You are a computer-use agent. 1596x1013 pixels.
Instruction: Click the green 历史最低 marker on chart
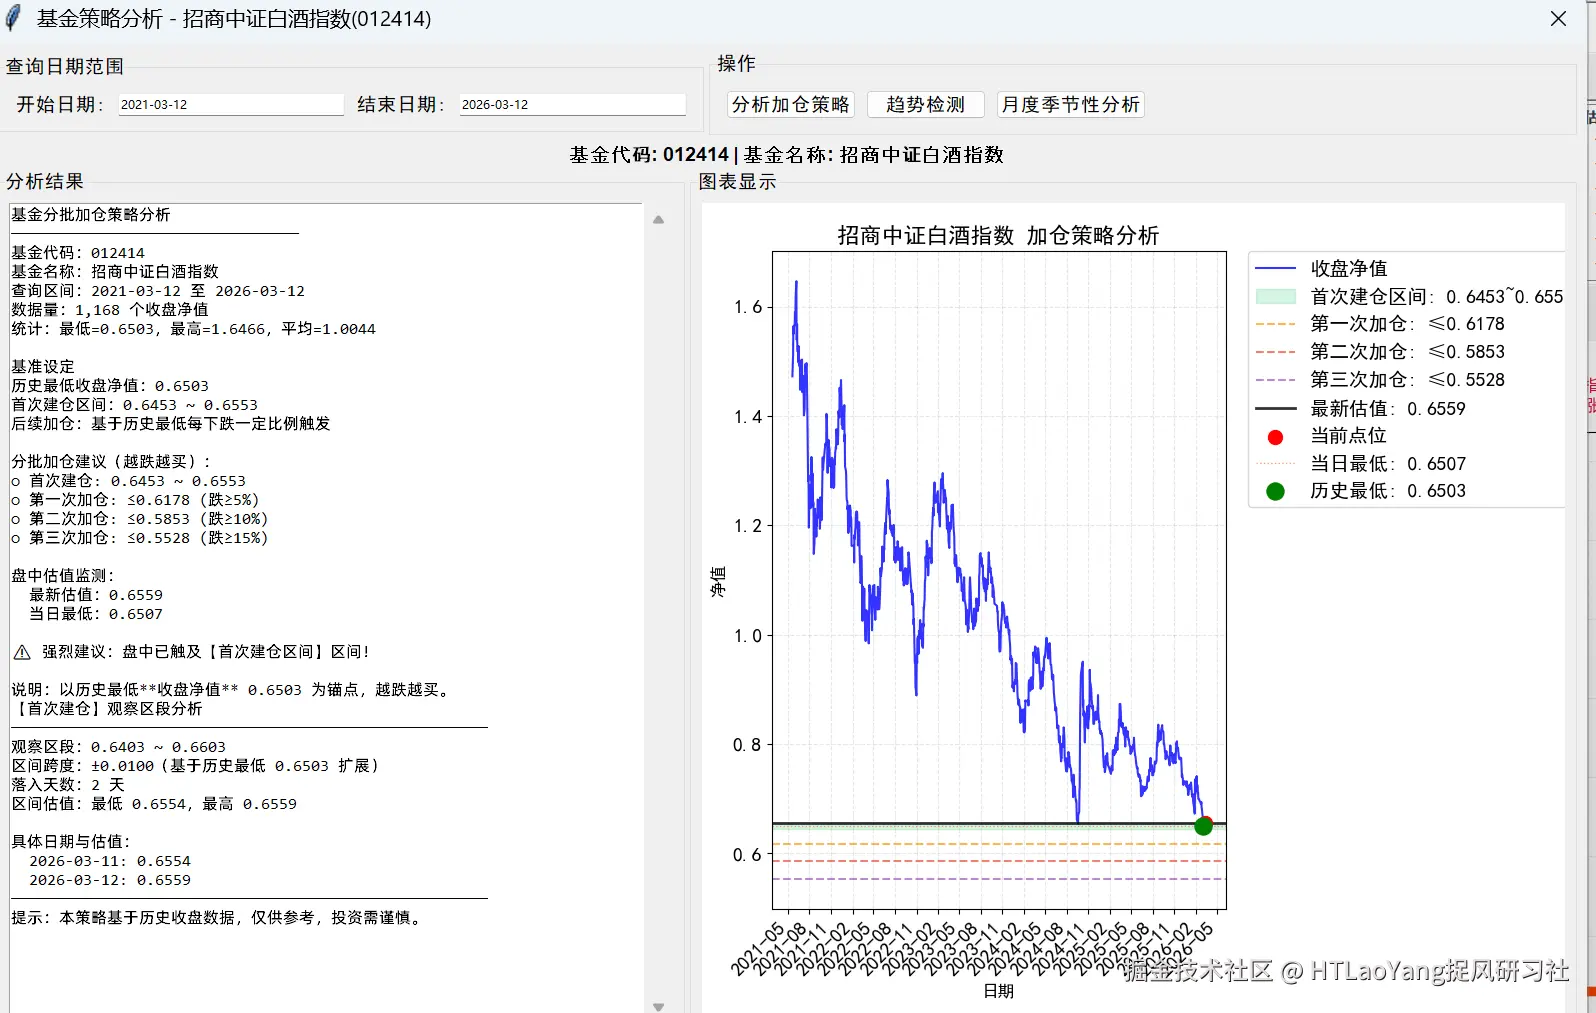(1203, 826)
